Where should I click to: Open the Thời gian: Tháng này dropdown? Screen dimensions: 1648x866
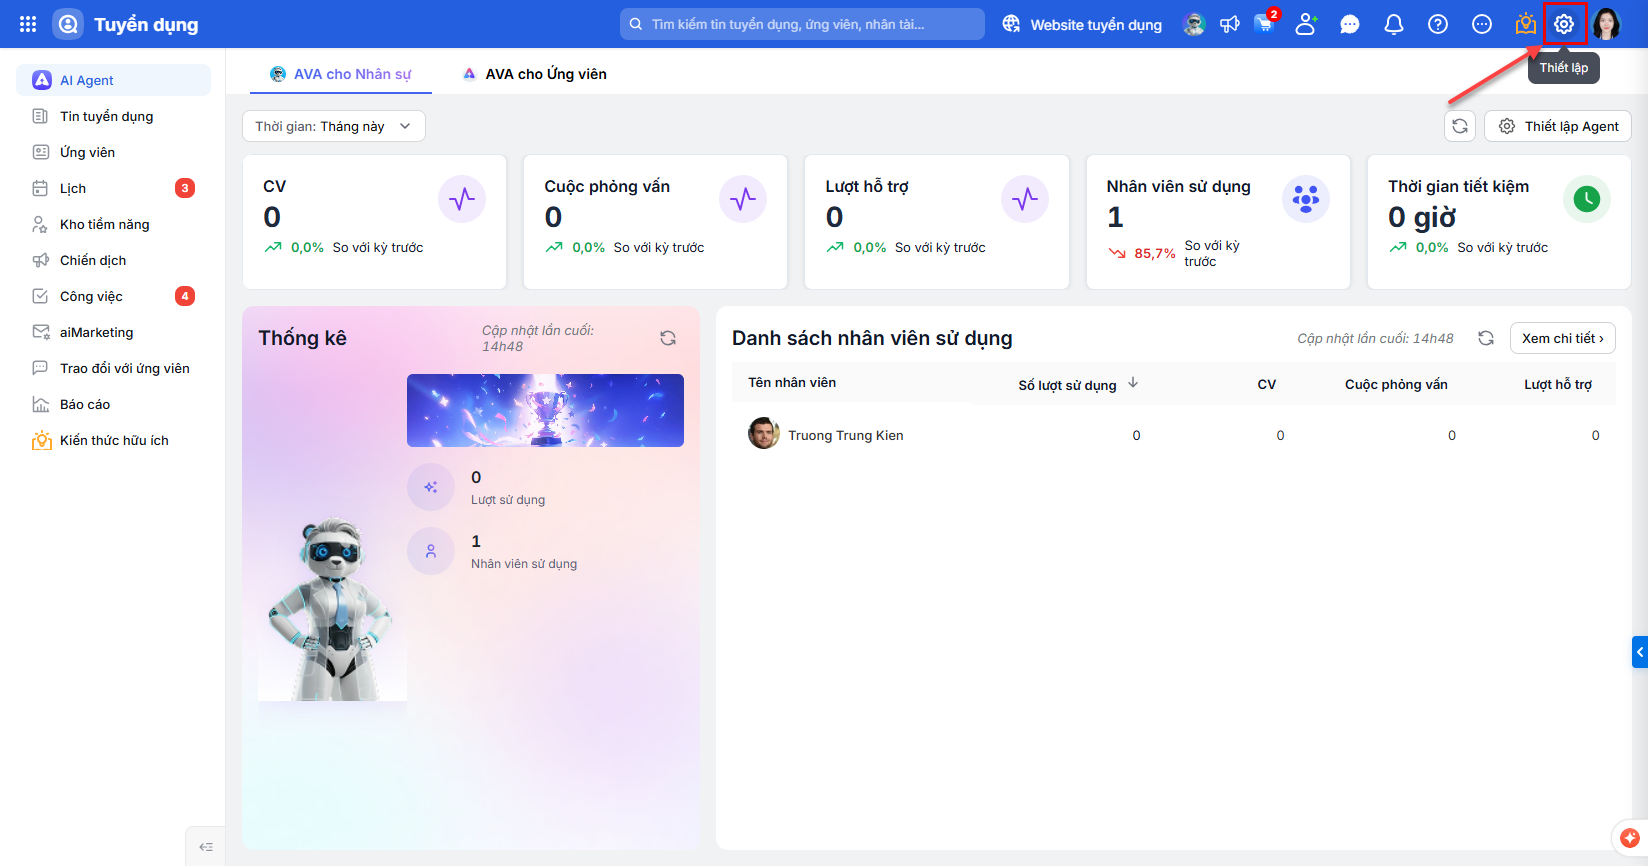click(334, 126)
